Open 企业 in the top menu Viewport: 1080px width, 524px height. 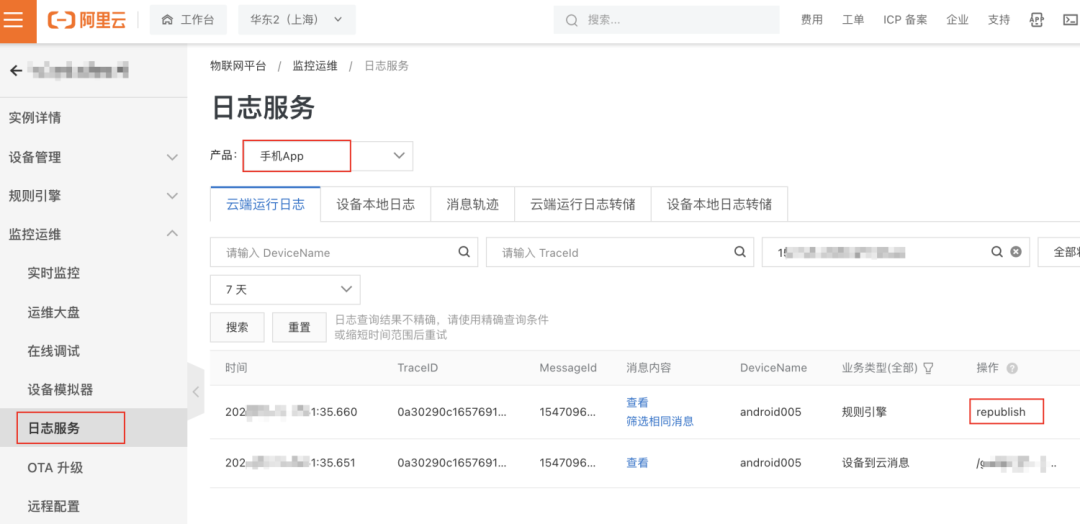pos(957,20)
